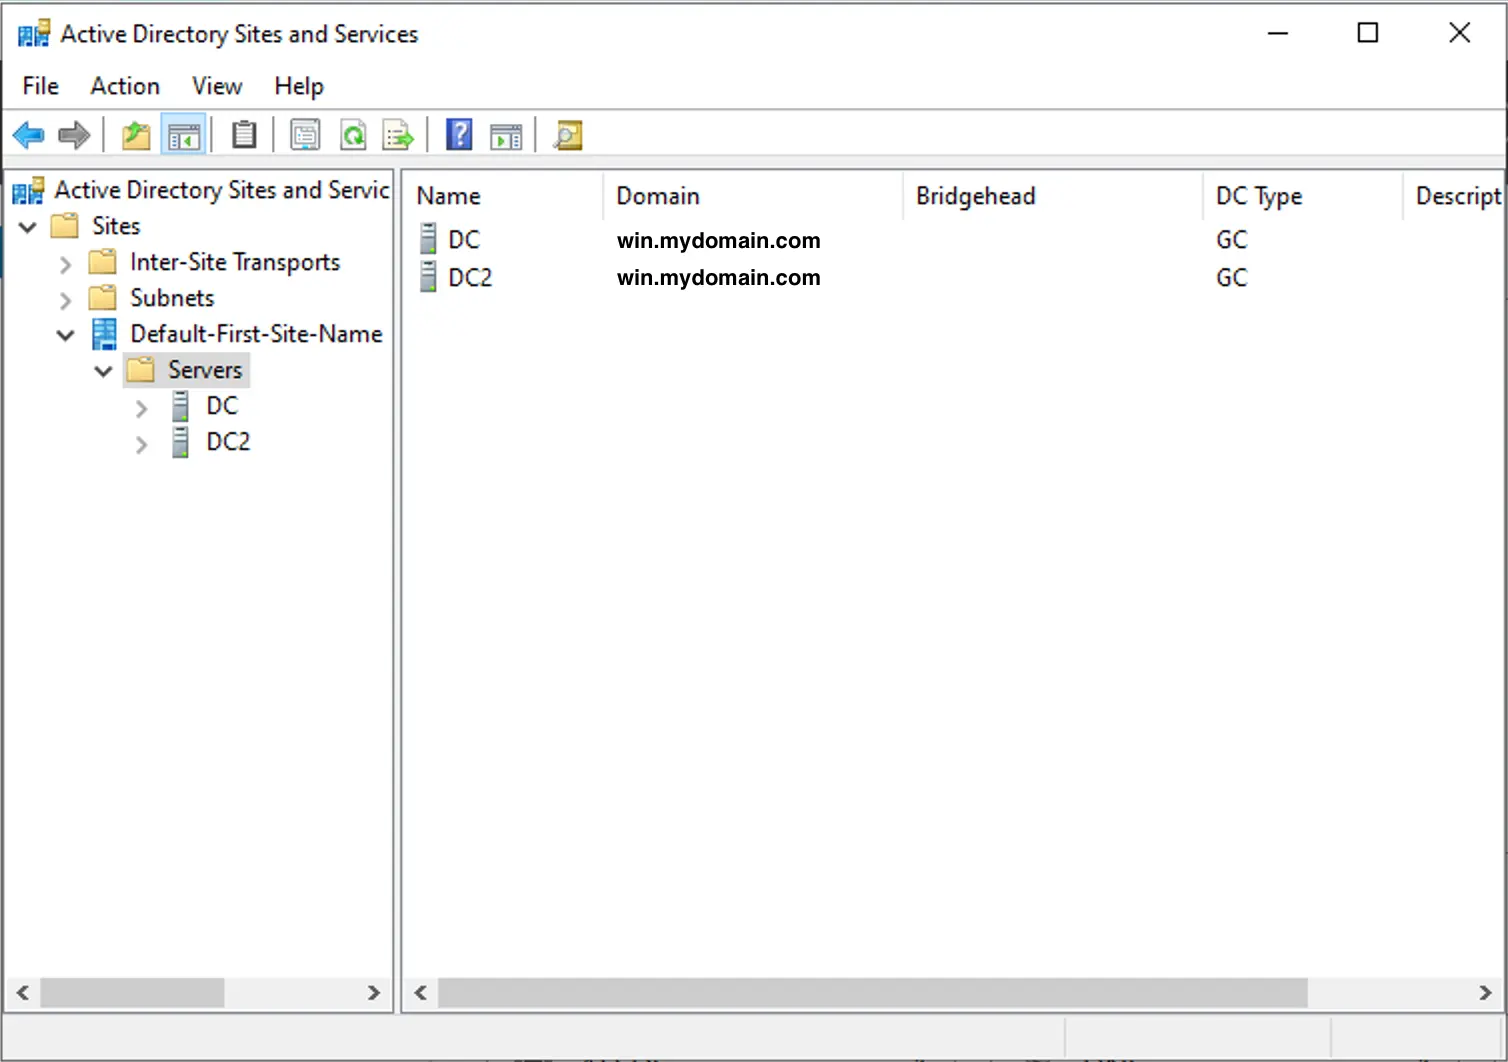Select the DC2 label in the tree
Viewport: 1508px width, 1062px height.
click(x=228, y=442)
